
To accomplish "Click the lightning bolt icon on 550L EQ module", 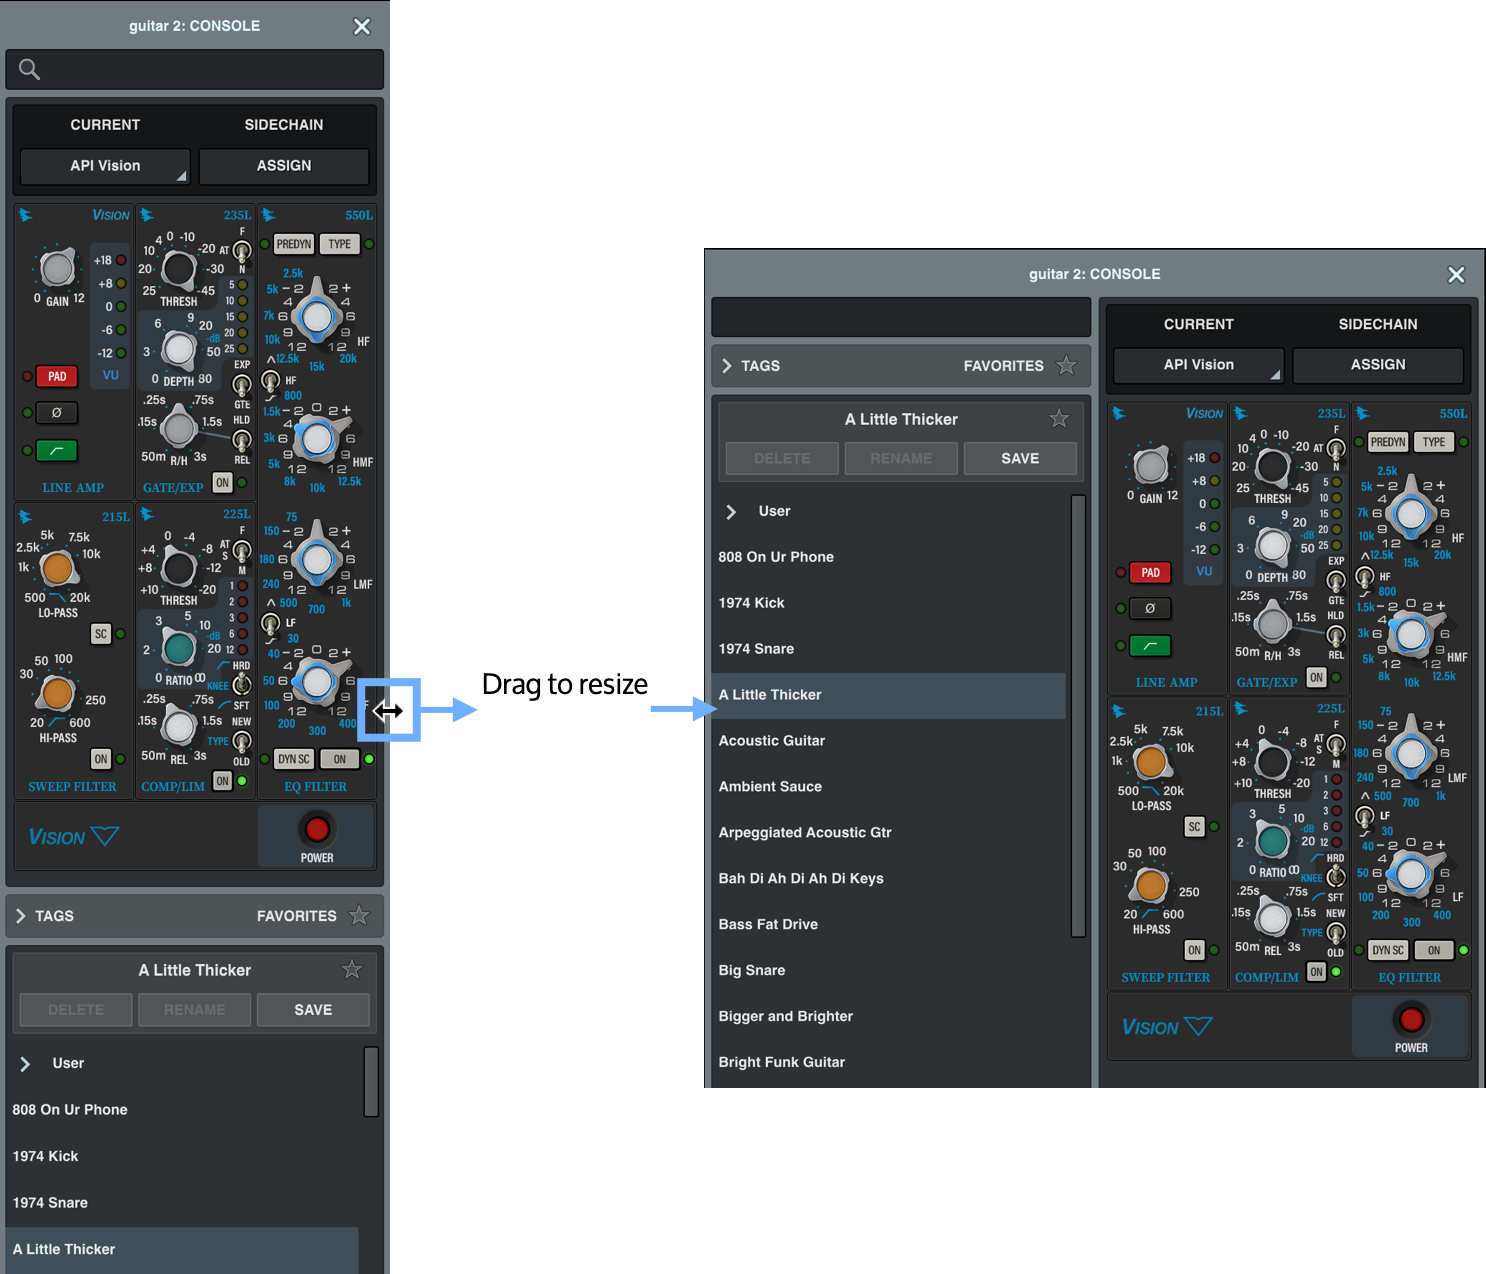I will coord(267,214).
